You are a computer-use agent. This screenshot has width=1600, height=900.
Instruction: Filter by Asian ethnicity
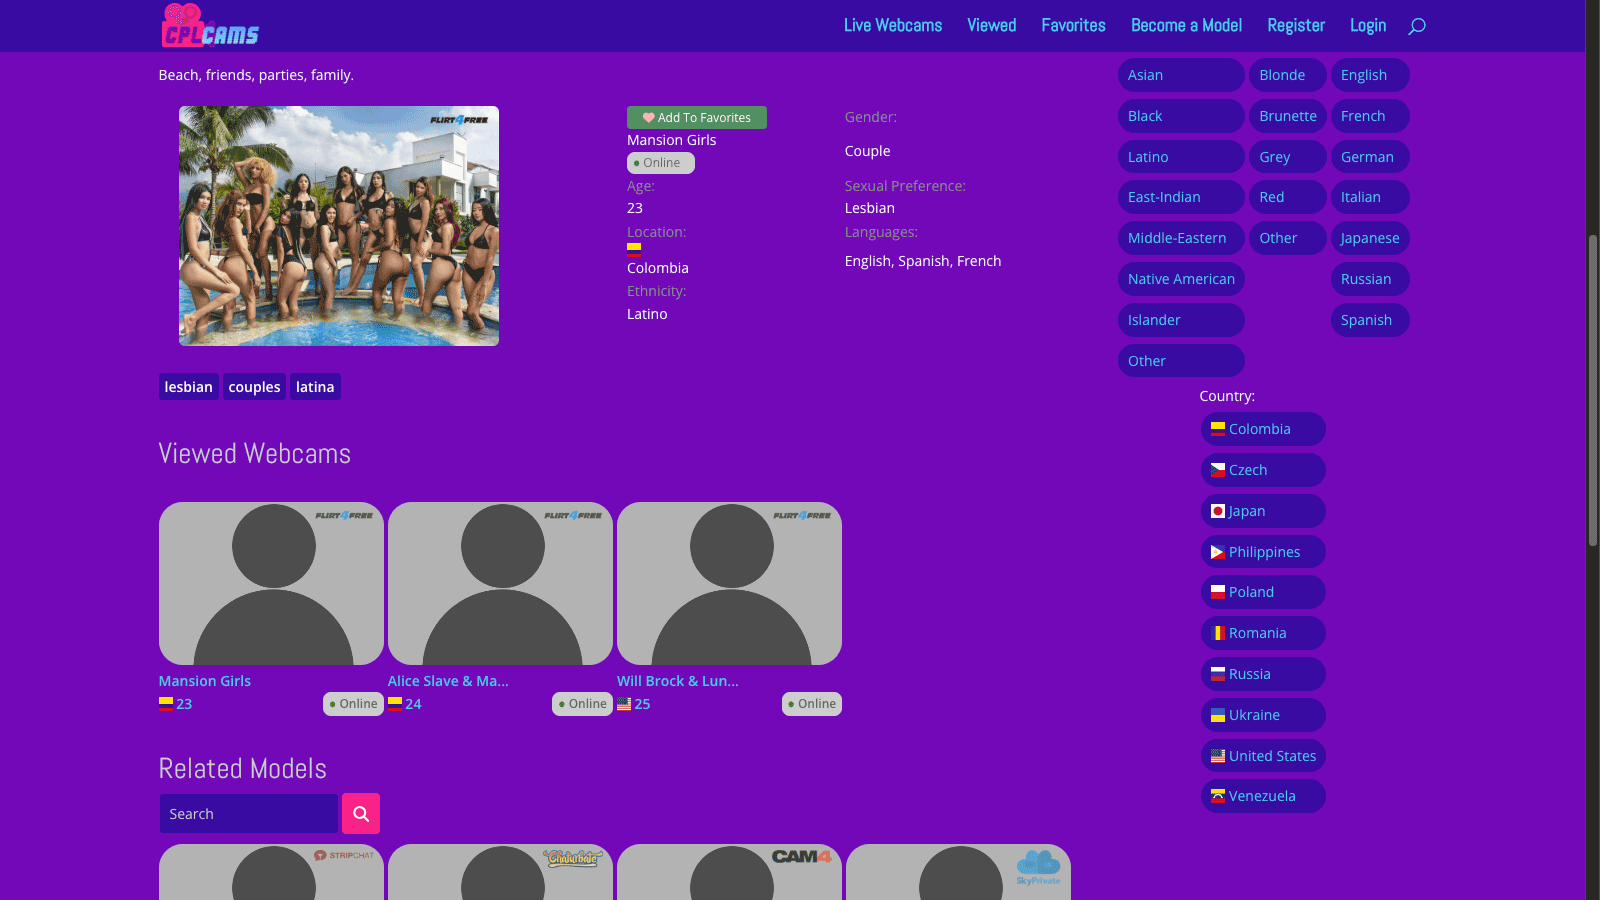tap(1181, 75)
